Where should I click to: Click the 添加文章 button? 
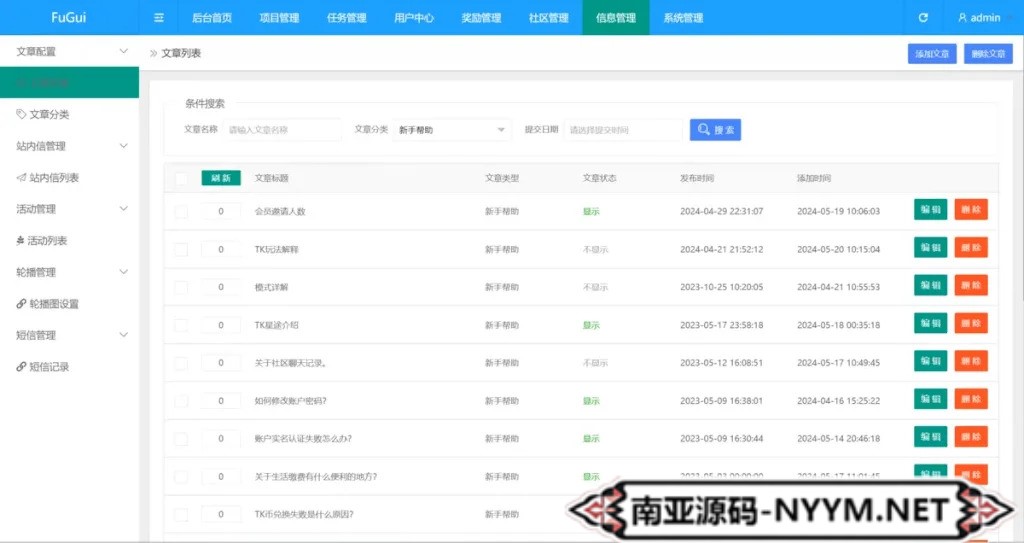tap(931, 54)
